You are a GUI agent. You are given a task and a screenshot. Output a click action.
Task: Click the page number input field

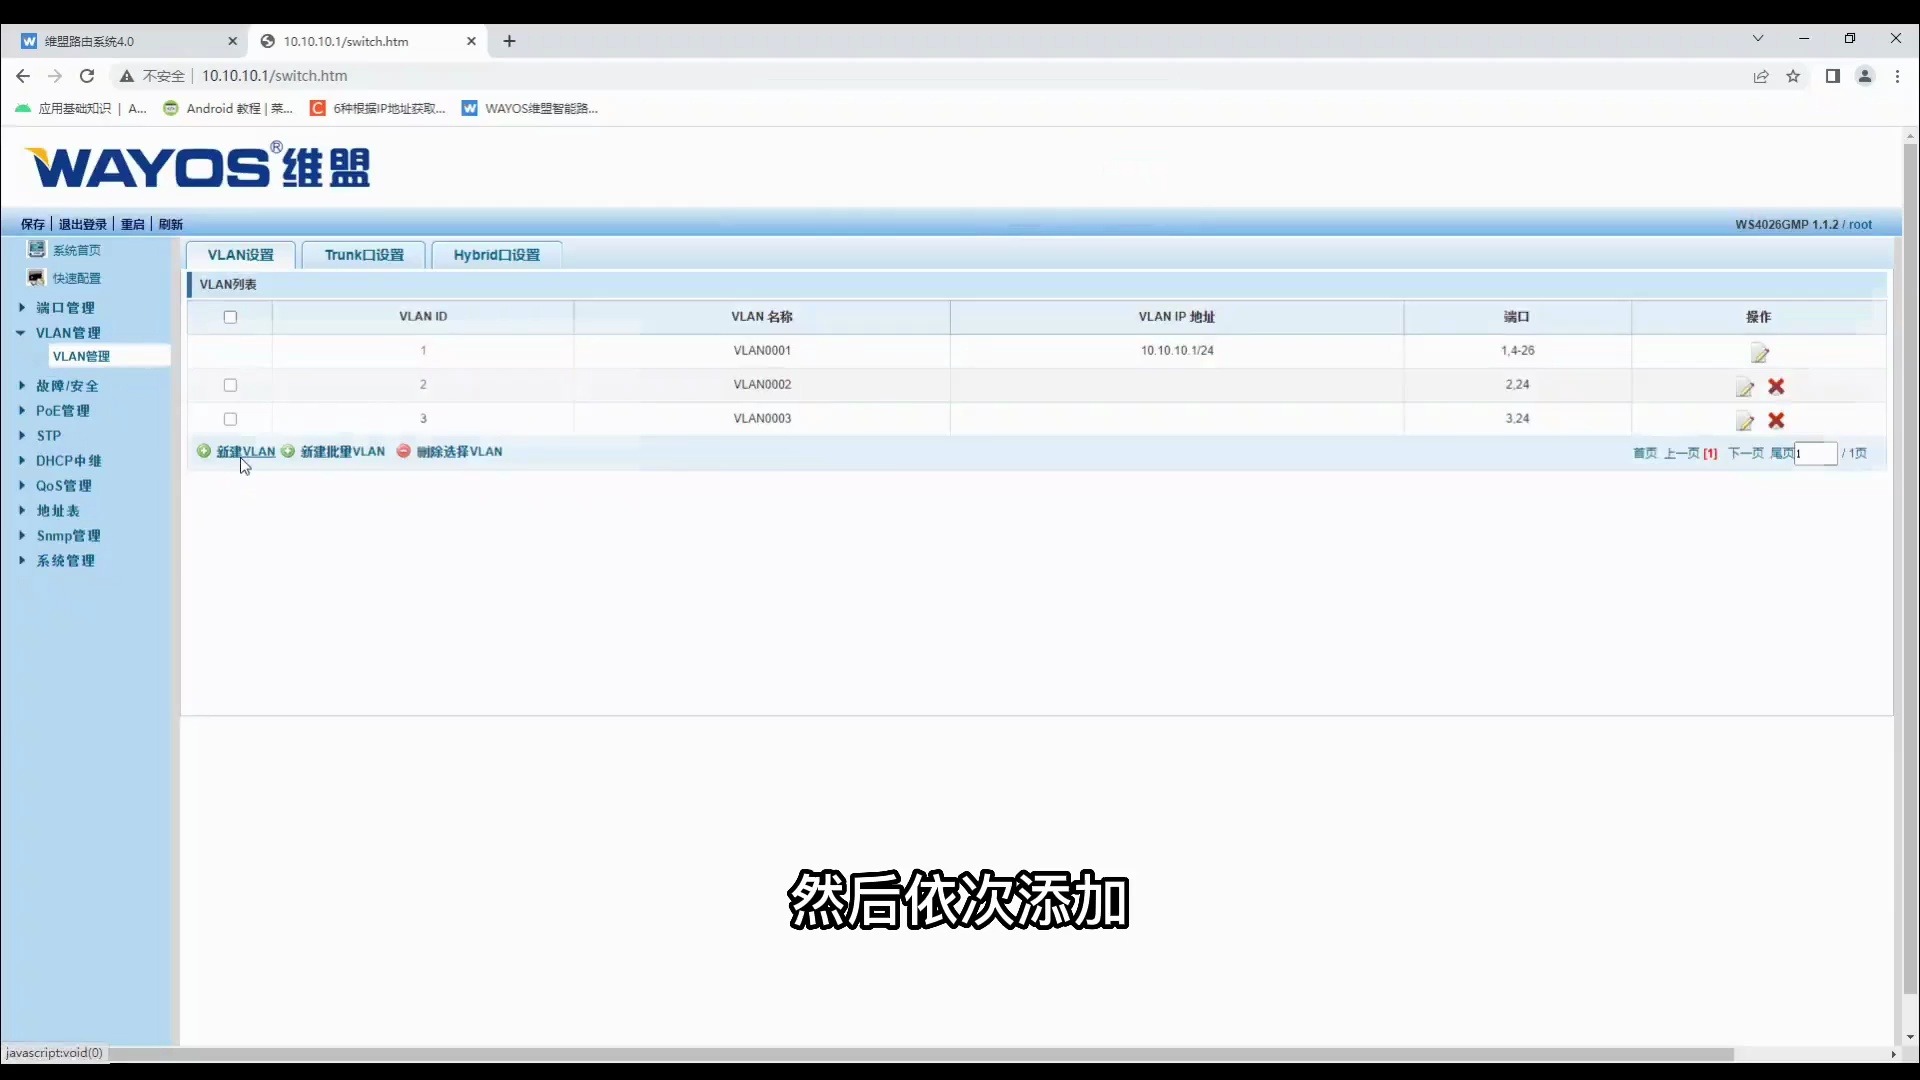tap(1816, 454)
